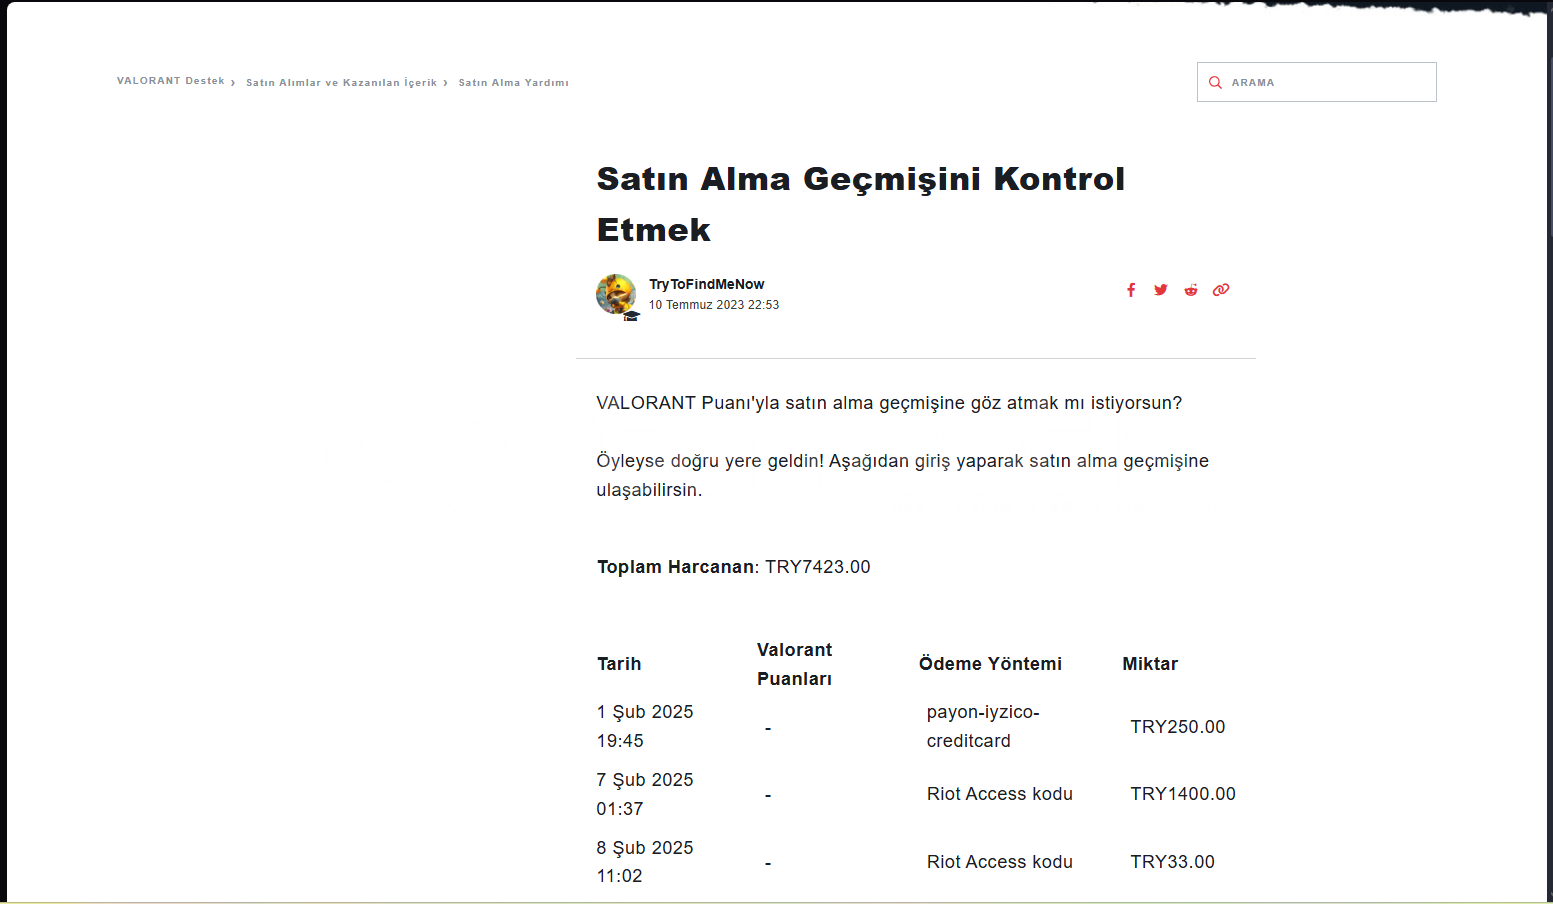The image size is (1553, 904).
Task: Select the 'payon-iyzico-creditcard' payment method cell
Action: pyautogui.click(x=983, y=726)
